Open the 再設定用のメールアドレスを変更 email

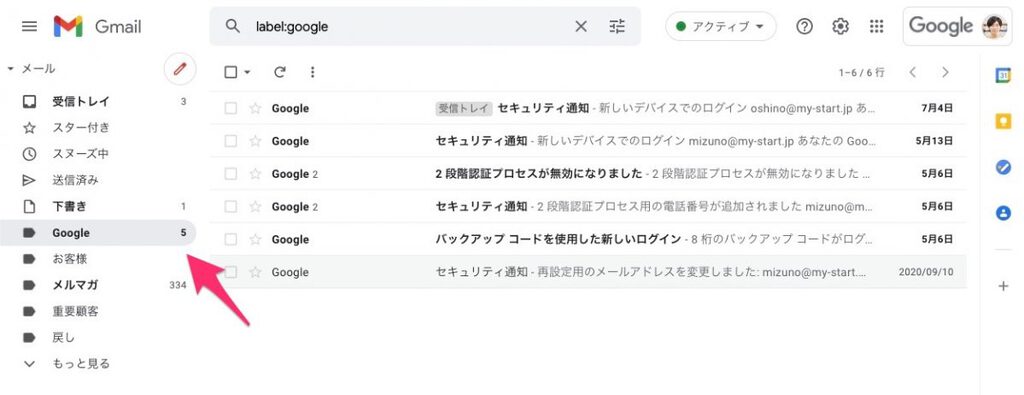588,272
